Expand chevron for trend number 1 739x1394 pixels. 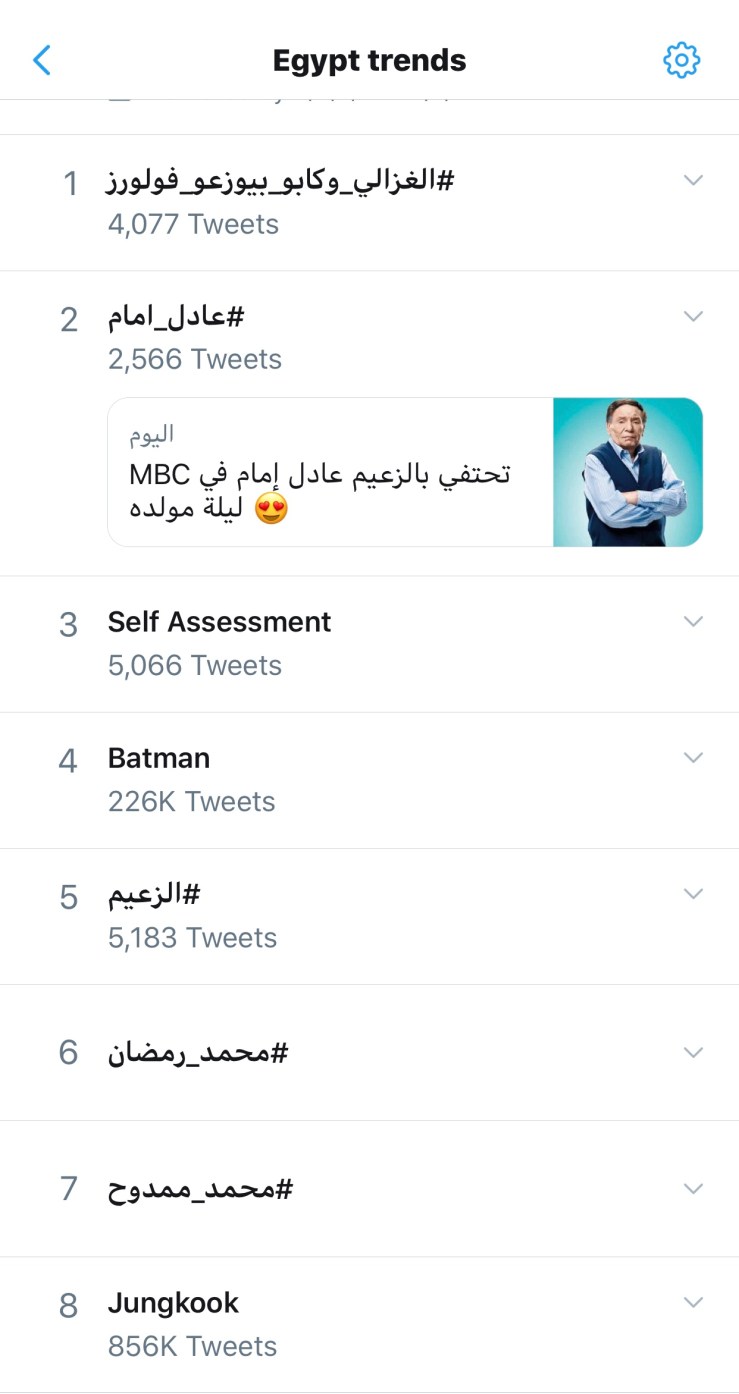(x=693, y=180)
